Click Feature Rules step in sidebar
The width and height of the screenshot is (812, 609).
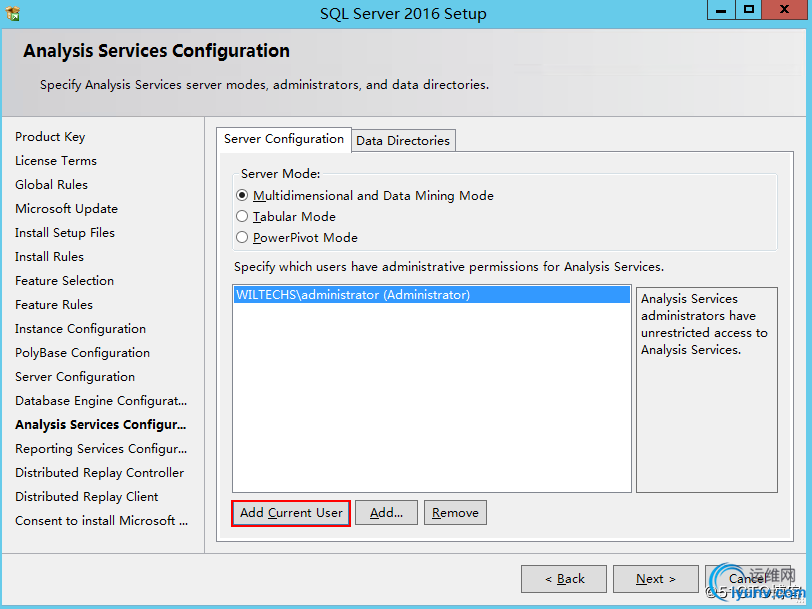[x=54, y=304]
